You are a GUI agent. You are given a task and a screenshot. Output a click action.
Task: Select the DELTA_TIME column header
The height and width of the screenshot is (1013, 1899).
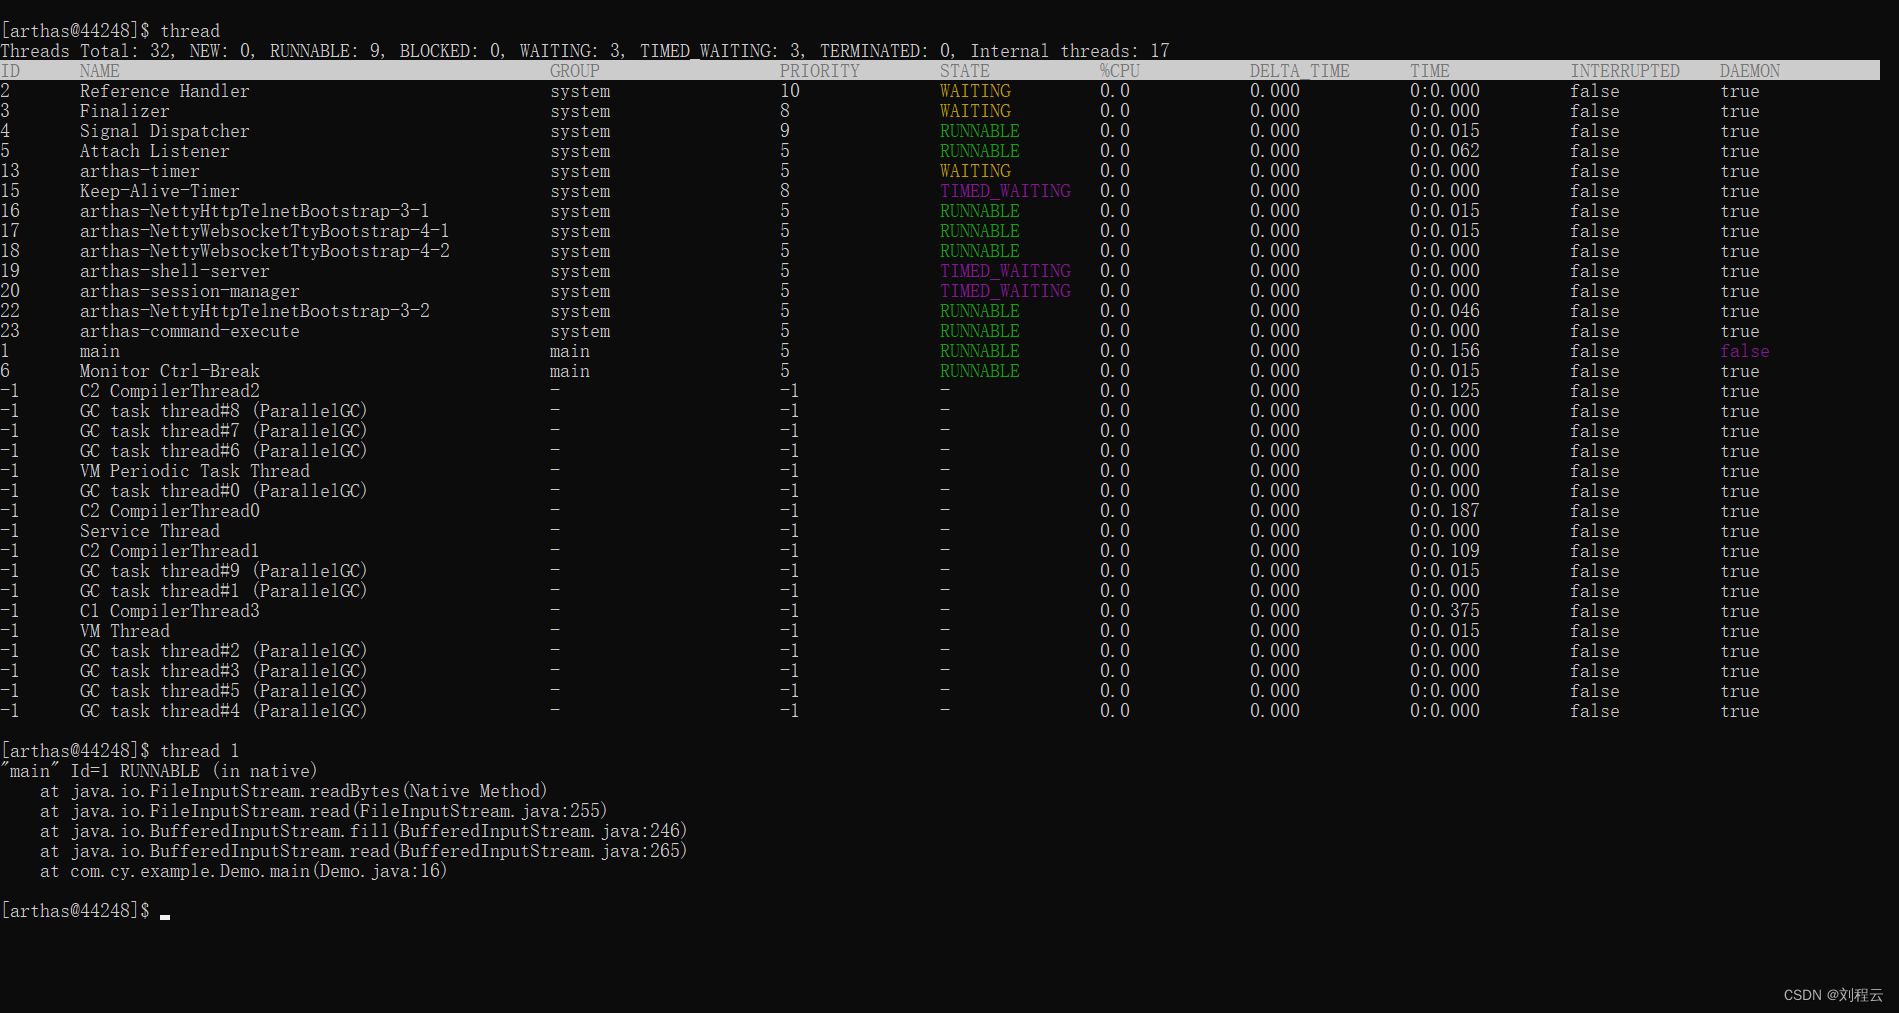coord(1300,71)
